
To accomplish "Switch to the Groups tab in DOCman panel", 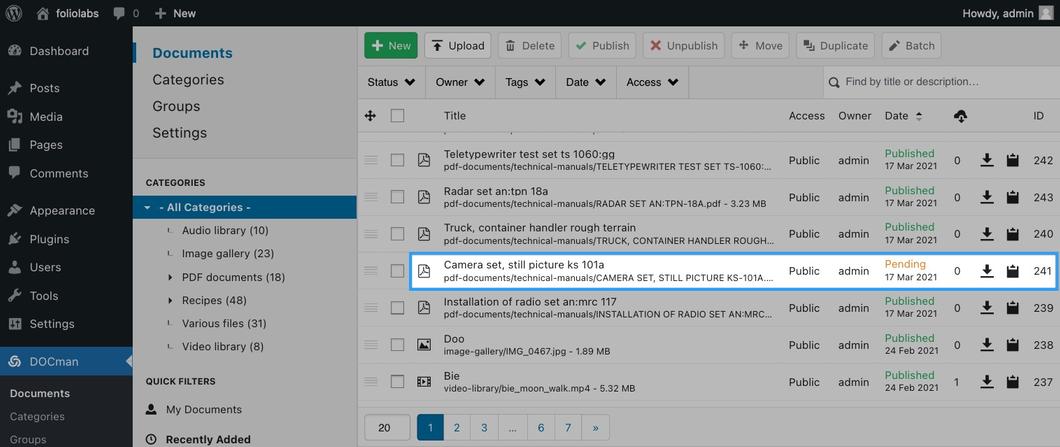I will [x=176, y=106].
